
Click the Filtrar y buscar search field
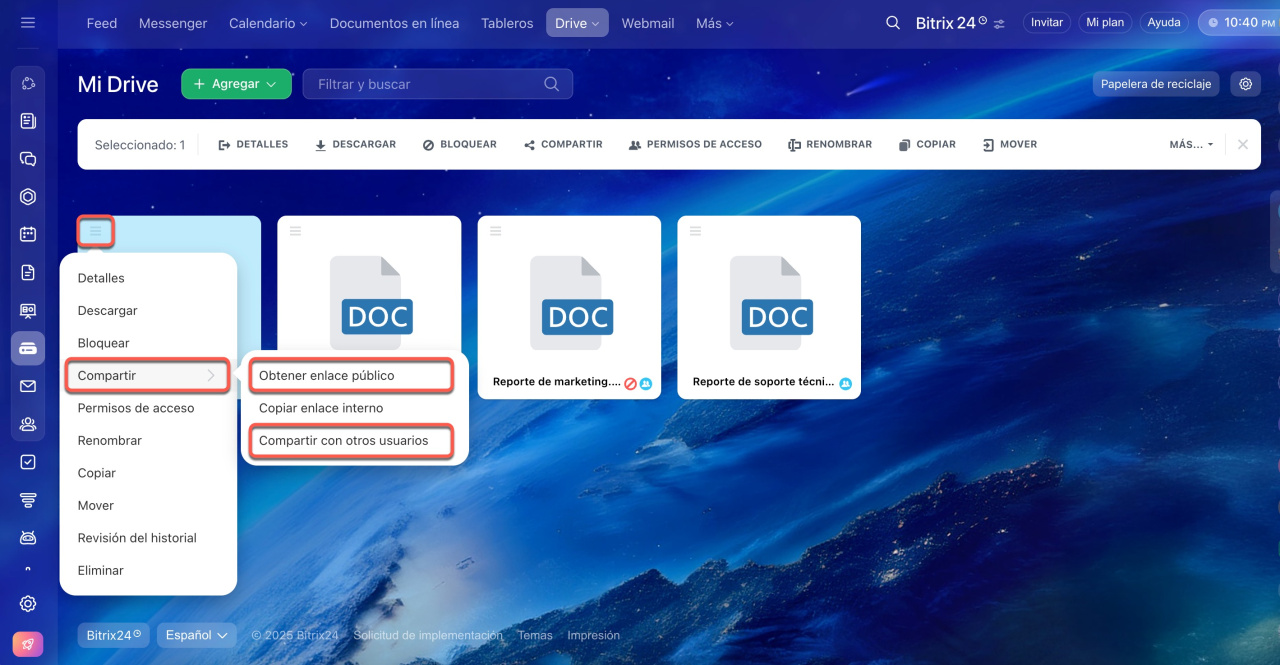coord(427,84)
